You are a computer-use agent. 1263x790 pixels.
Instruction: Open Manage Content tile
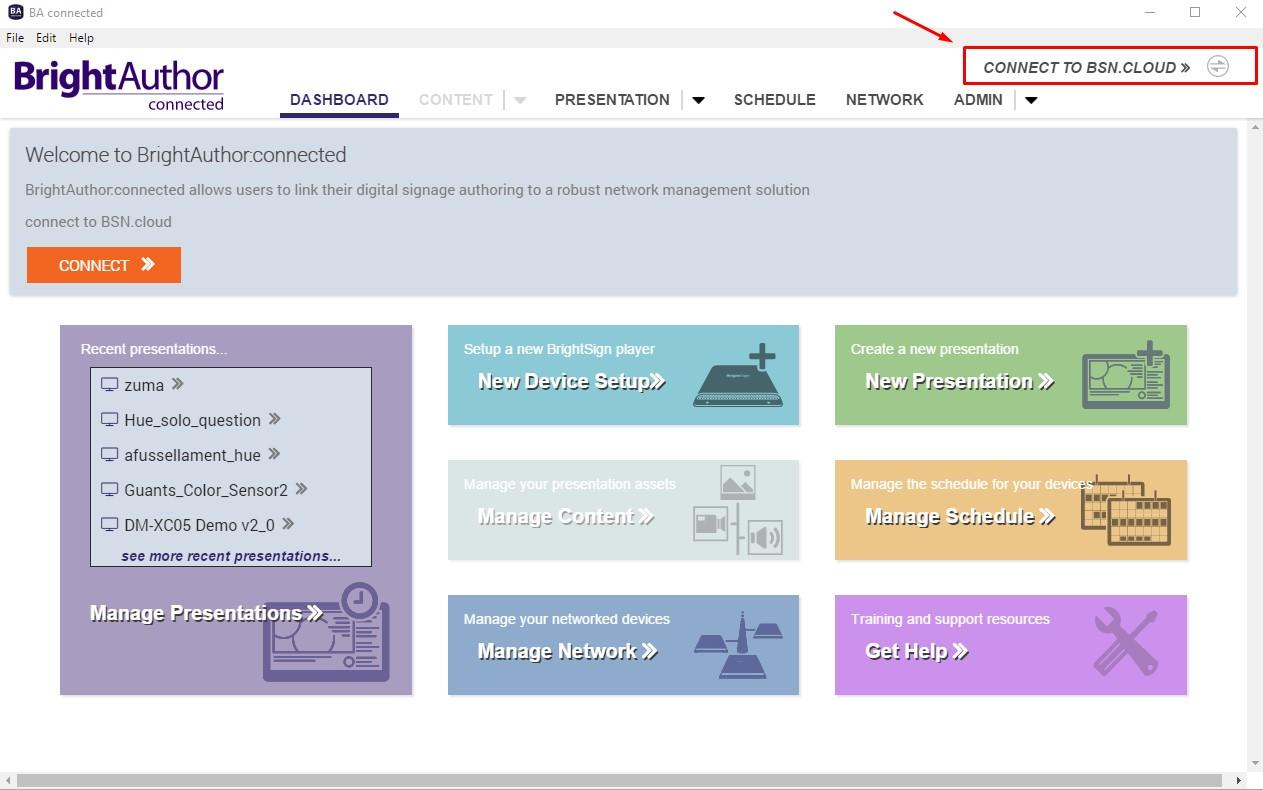[623, 510]
